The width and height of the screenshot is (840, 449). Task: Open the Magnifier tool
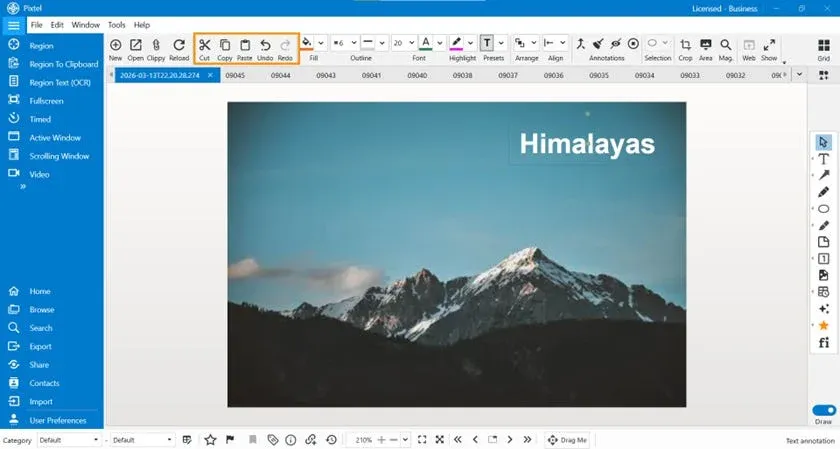pyautogui.click(x=726, y=44)
